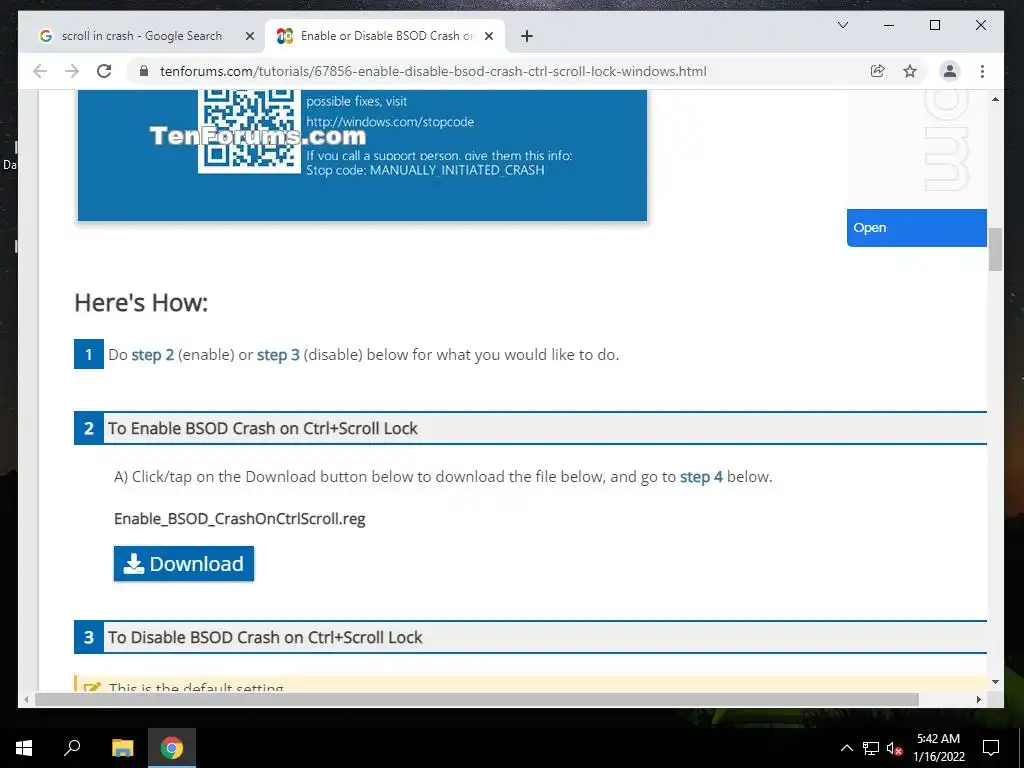
Task: Open the Chrome profile avatar
Action: pos(950,71)
